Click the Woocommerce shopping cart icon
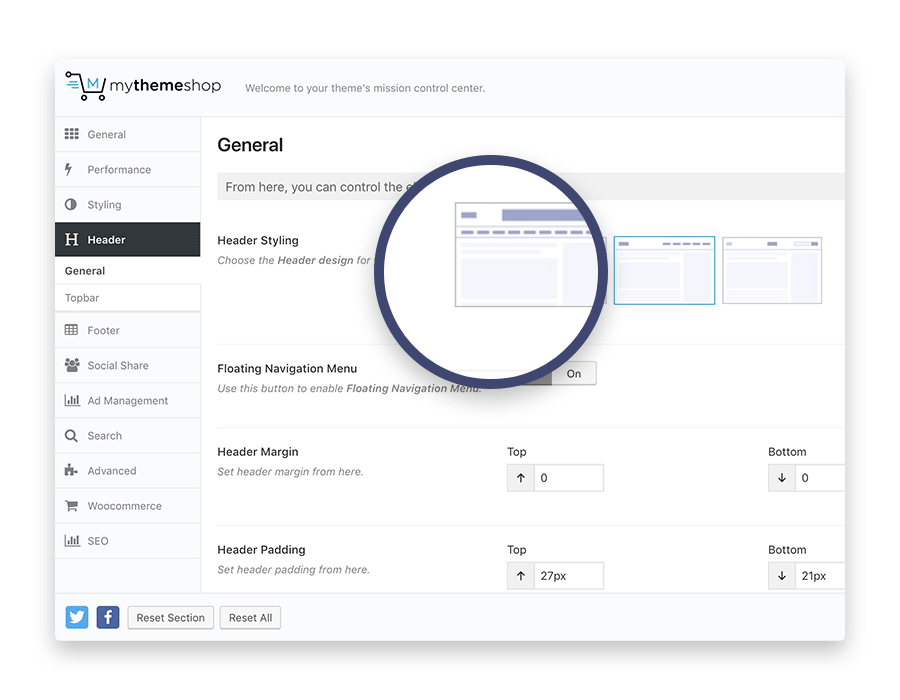Image resolution: width=900 pixels, height=700 pixels. pos(71,505)
